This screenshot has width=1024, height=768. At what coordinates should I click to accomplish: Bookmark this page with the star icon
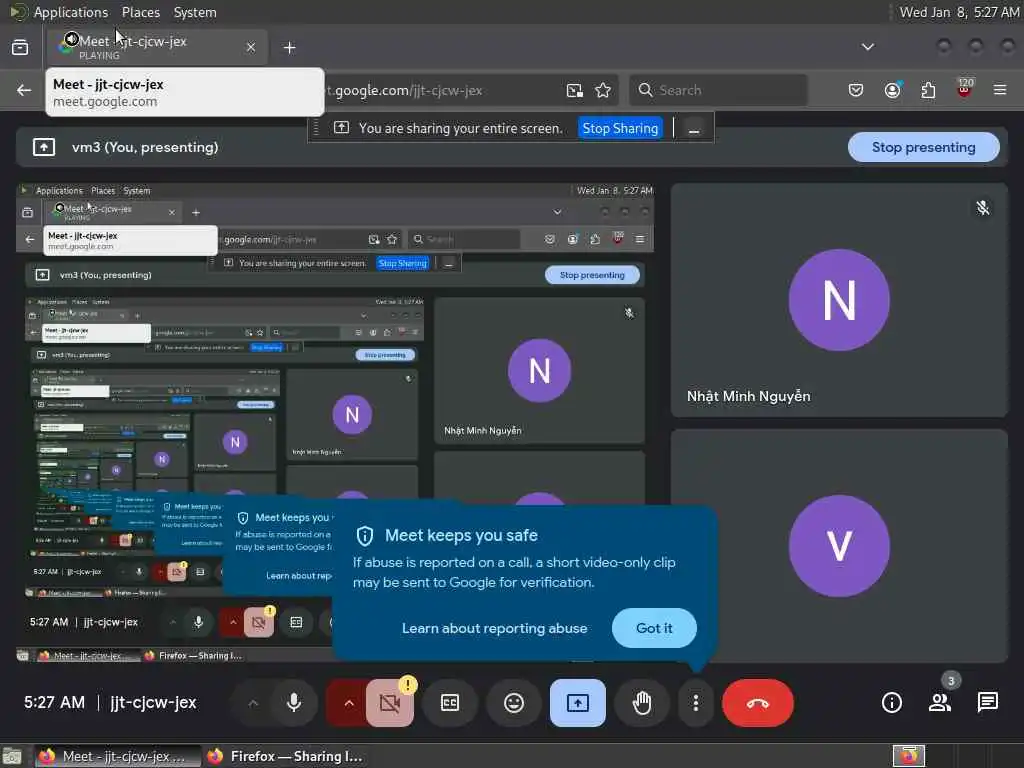[603, 90]
